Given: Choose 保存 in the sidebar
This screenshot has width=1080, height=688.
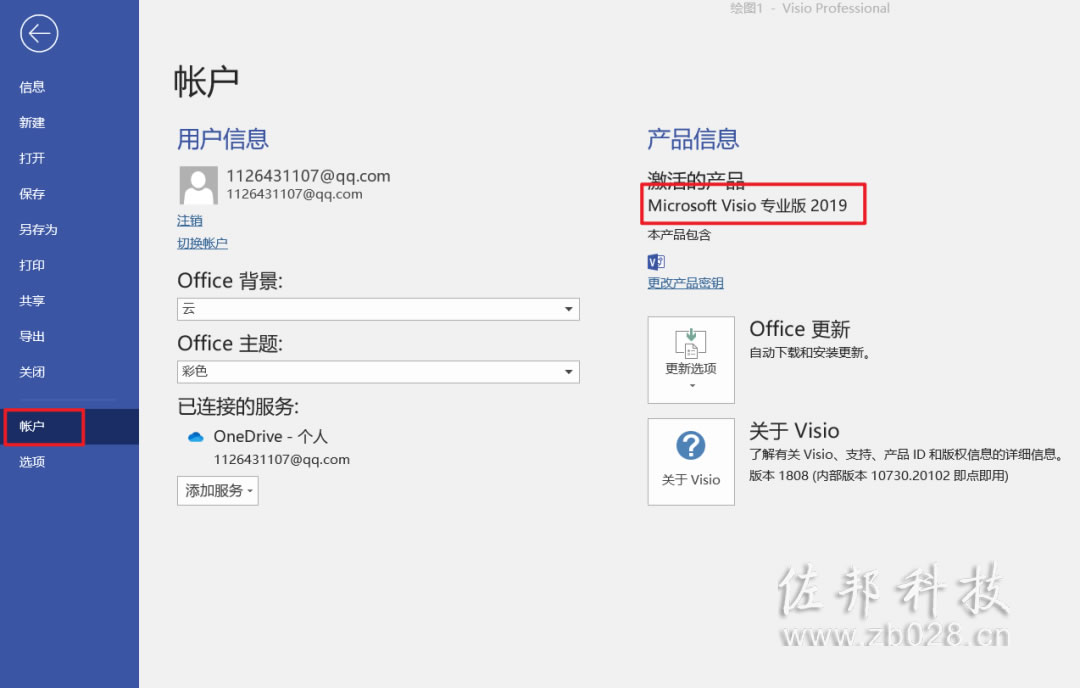Looking at the screenshot, I should [32, 194].
